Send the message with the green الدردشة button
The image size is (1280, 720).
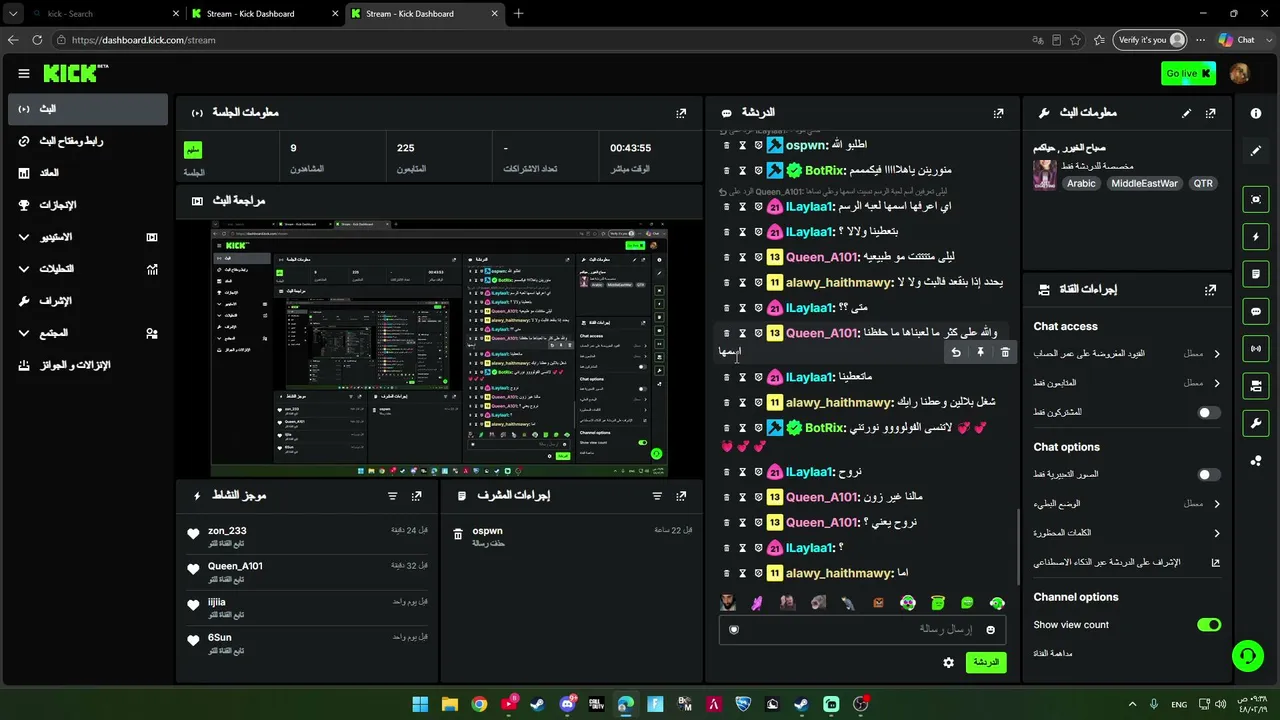[x=986, y=663]
